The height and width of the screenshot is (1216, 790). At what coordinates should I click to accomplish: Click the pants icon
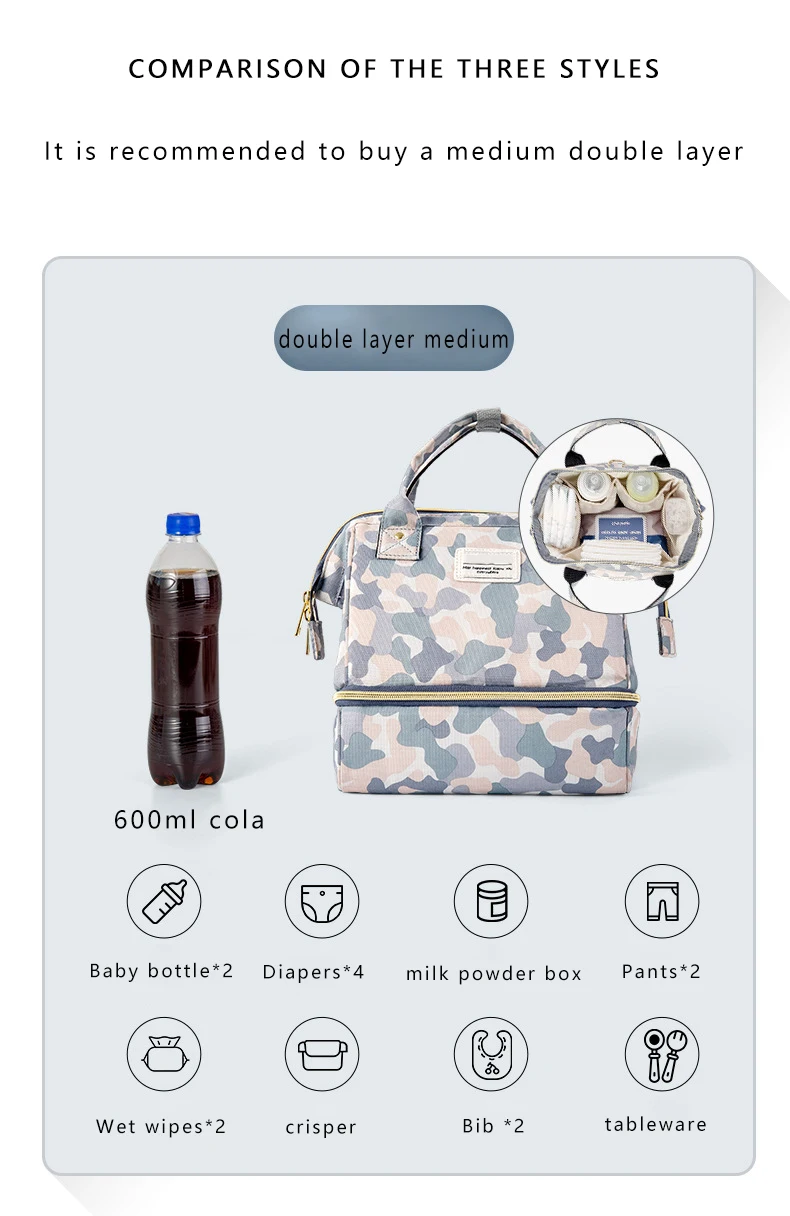point(662,902)
